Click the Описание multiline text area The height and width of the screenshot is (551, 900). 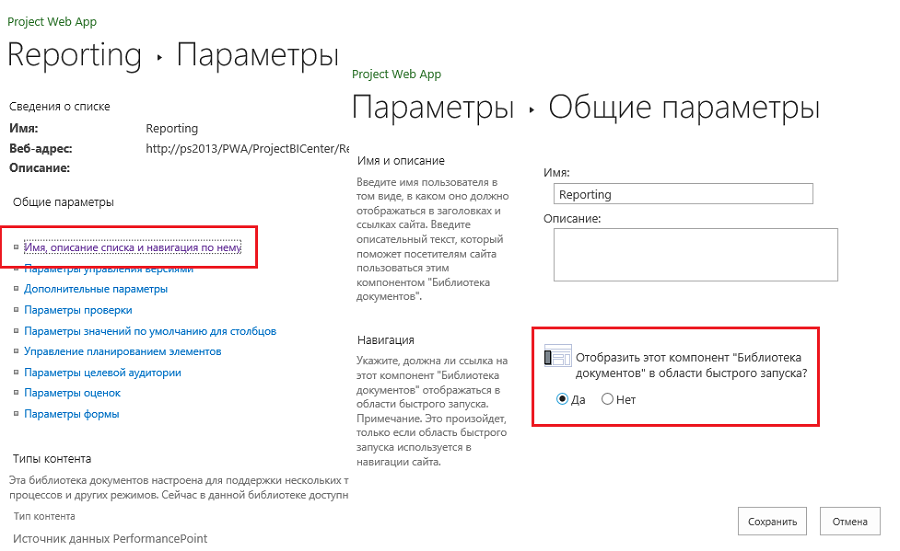click(696, 255)
